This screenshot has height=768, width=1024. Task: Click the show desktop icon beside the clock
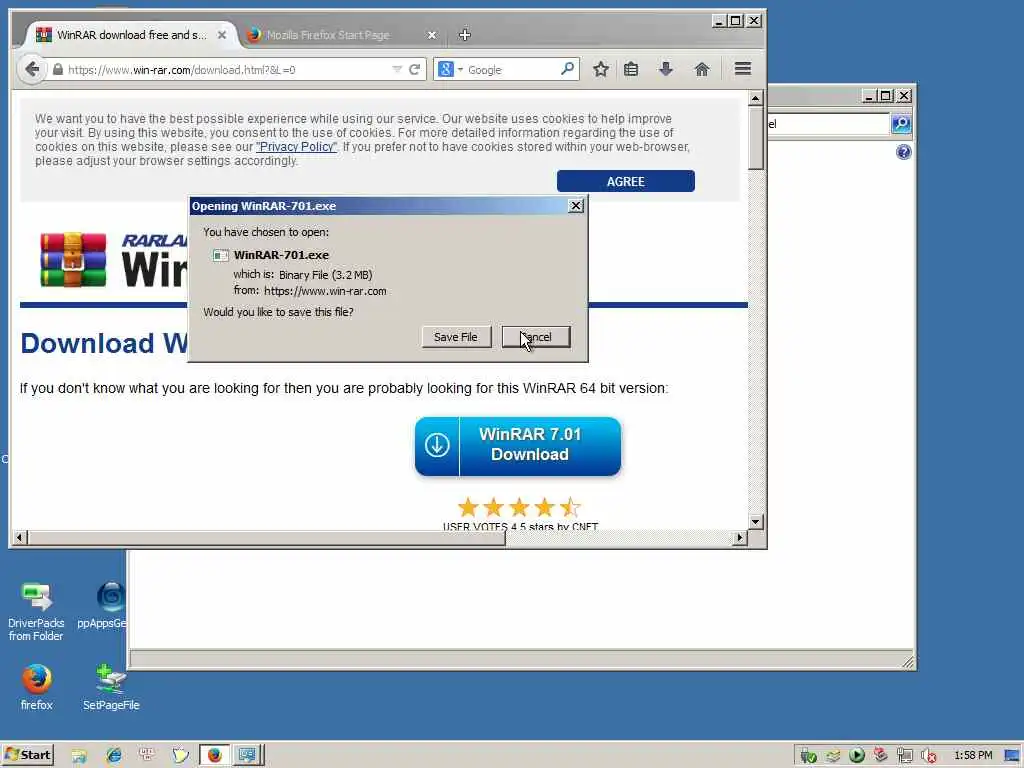(1012, 756)
